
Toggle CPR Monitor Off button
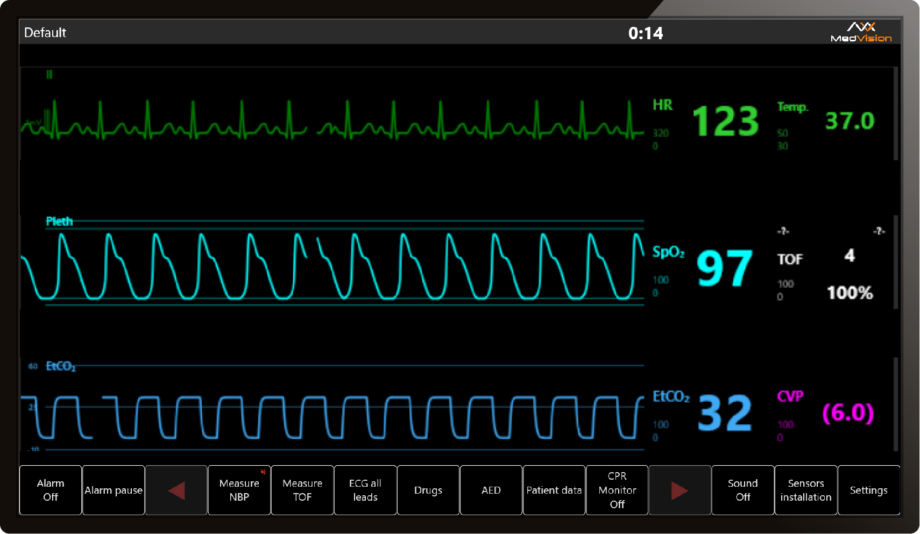tap(617, 490)
